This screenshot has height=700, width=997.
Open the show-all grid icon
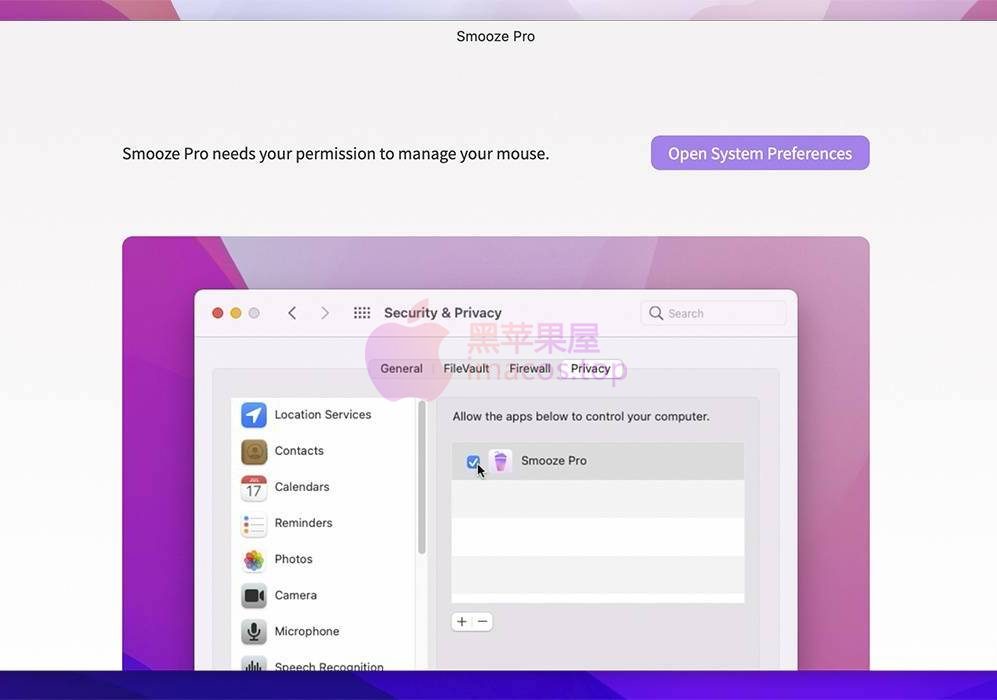point(362,313)
